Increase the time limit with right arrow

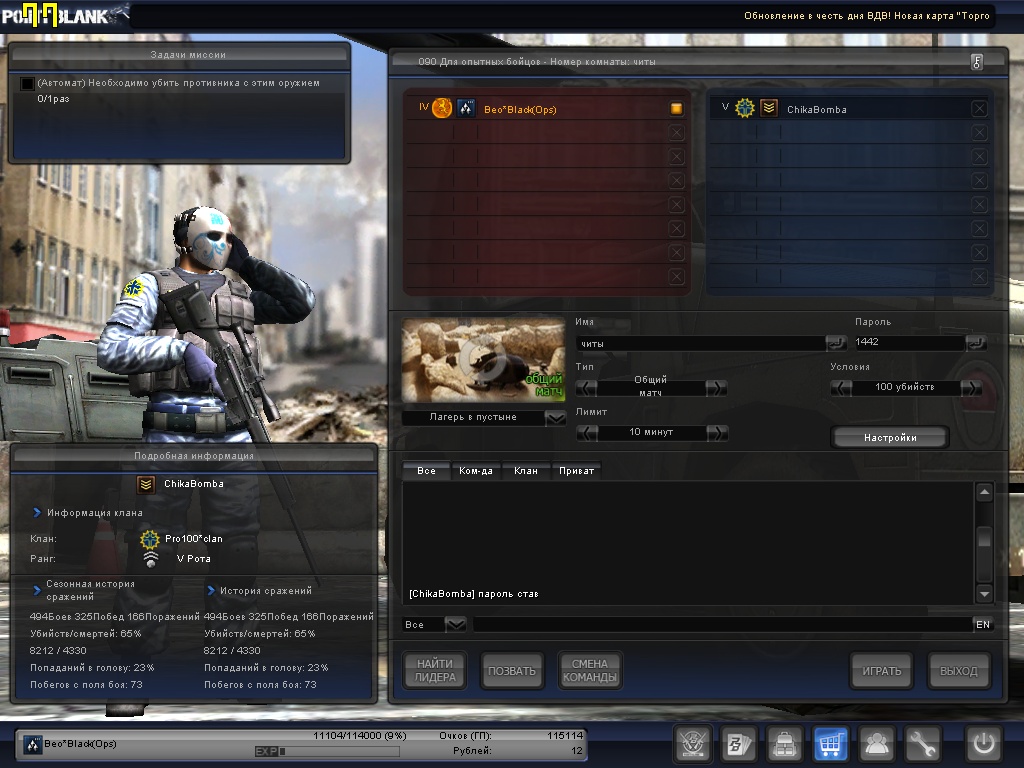click(717, 433)
